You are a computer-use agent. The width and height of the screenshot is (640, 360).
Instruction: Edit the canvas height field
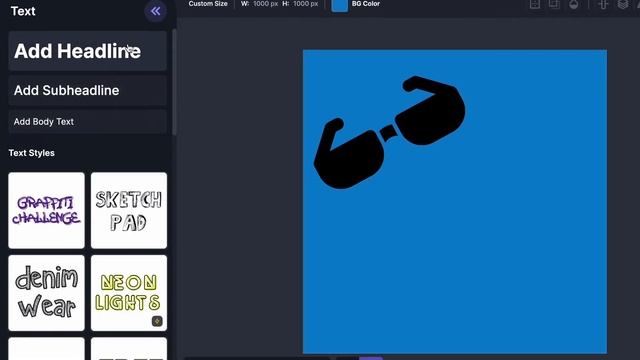pos(305,4)
